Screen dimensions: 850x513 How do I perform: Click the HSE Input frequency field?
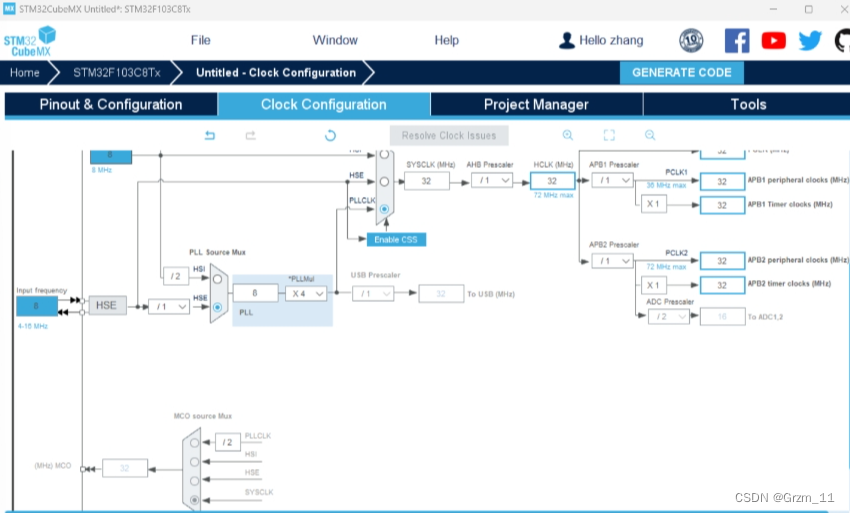(x=37, y=306)
